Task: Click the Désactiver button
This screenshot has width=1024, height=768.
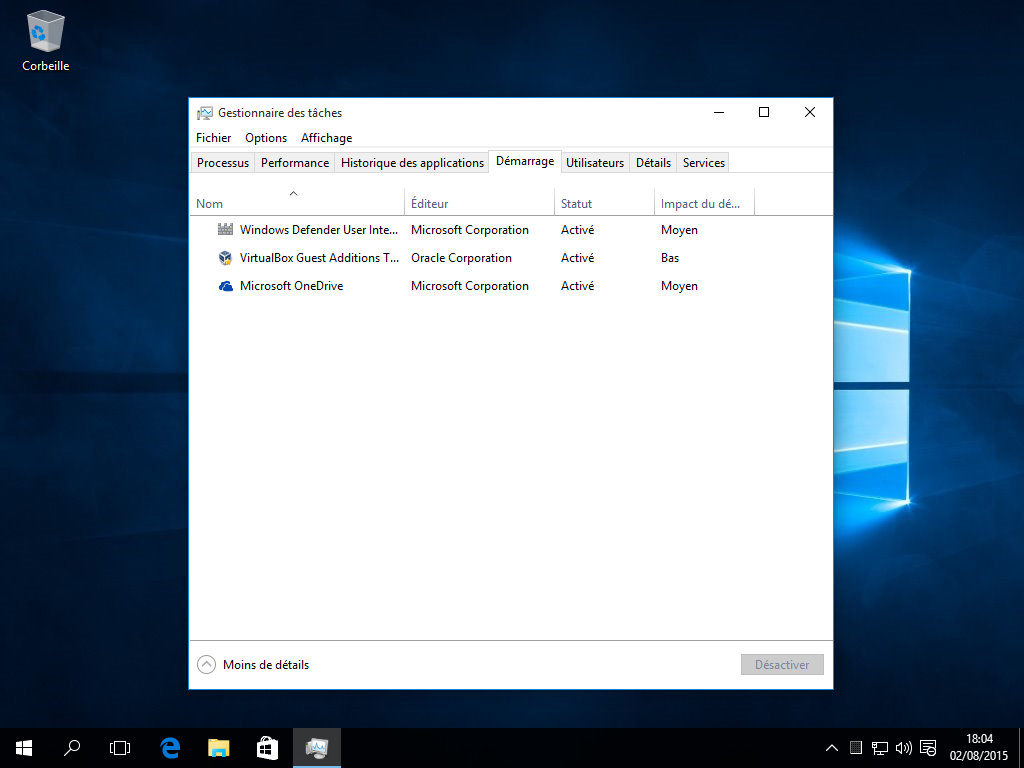Action: 782,665
